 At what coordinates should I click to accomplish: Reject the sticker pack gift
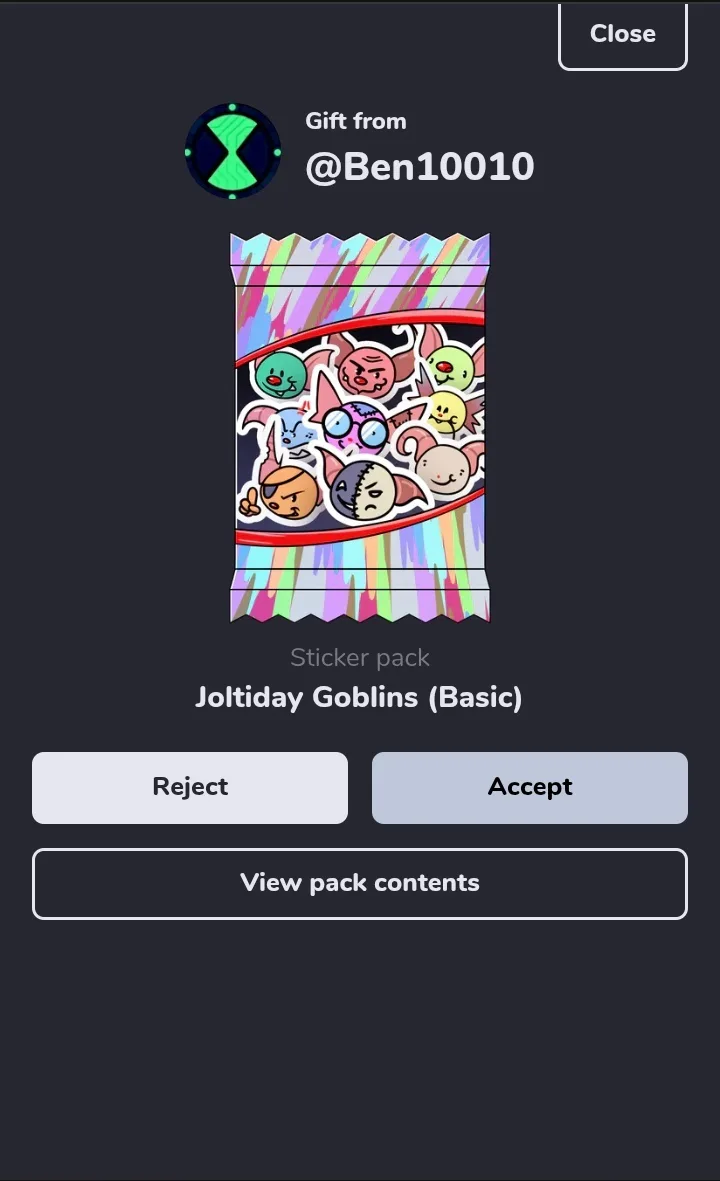tap(190, 787)
